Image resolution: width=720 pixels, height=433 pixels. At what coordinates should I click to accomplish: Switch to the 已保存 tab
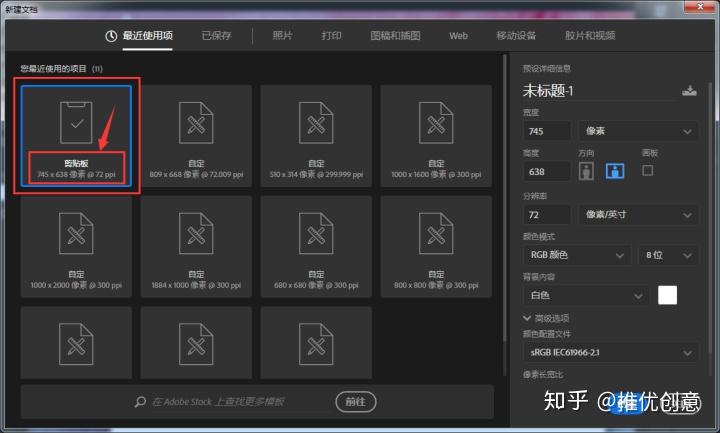pos(216,36)
